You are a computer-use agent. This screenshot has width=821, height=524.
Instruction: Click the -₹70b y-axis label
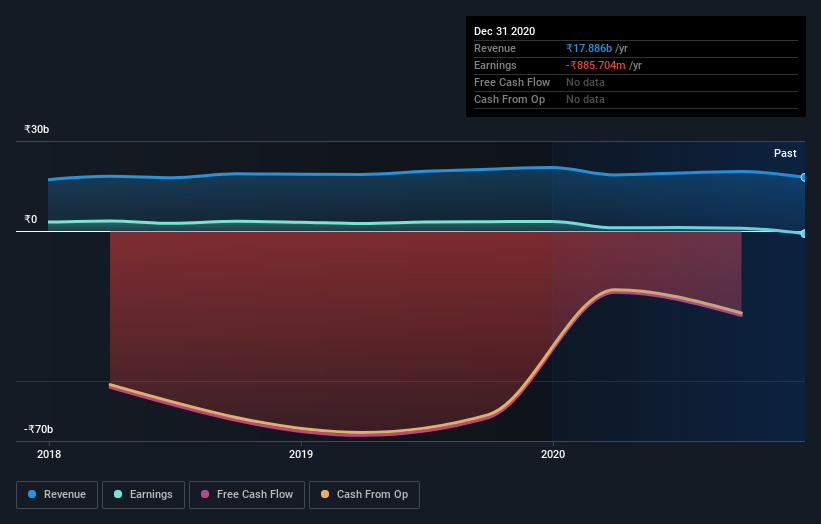coord(39,429)
